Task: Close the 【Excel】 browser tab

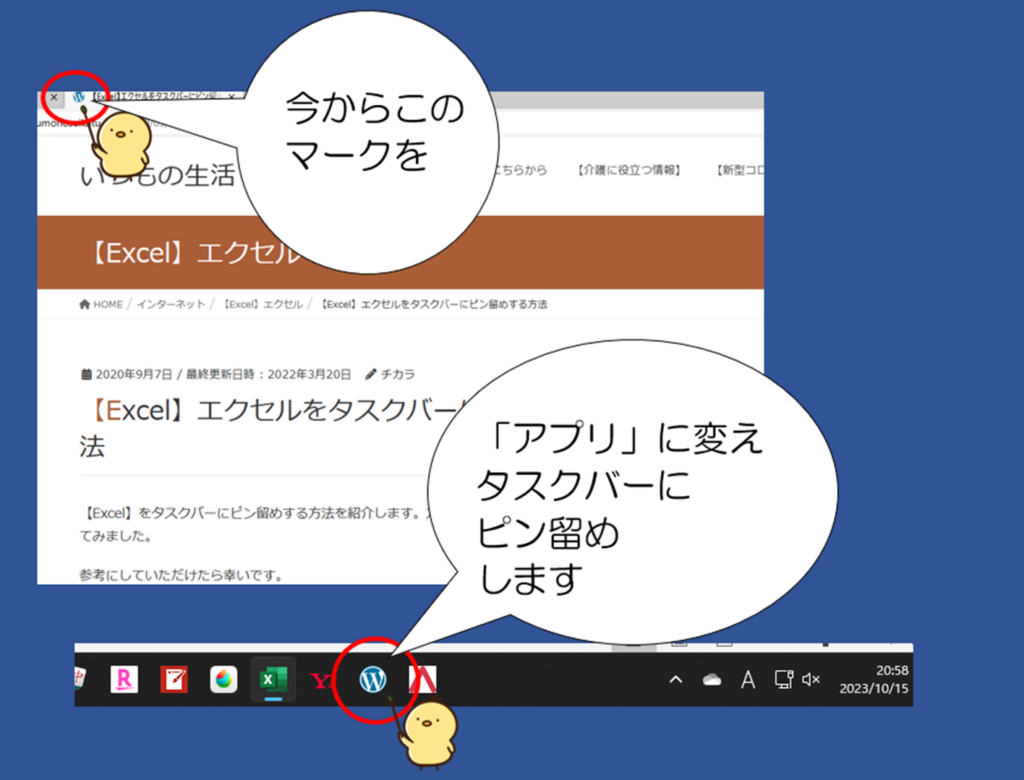Action: coord(231,97)
